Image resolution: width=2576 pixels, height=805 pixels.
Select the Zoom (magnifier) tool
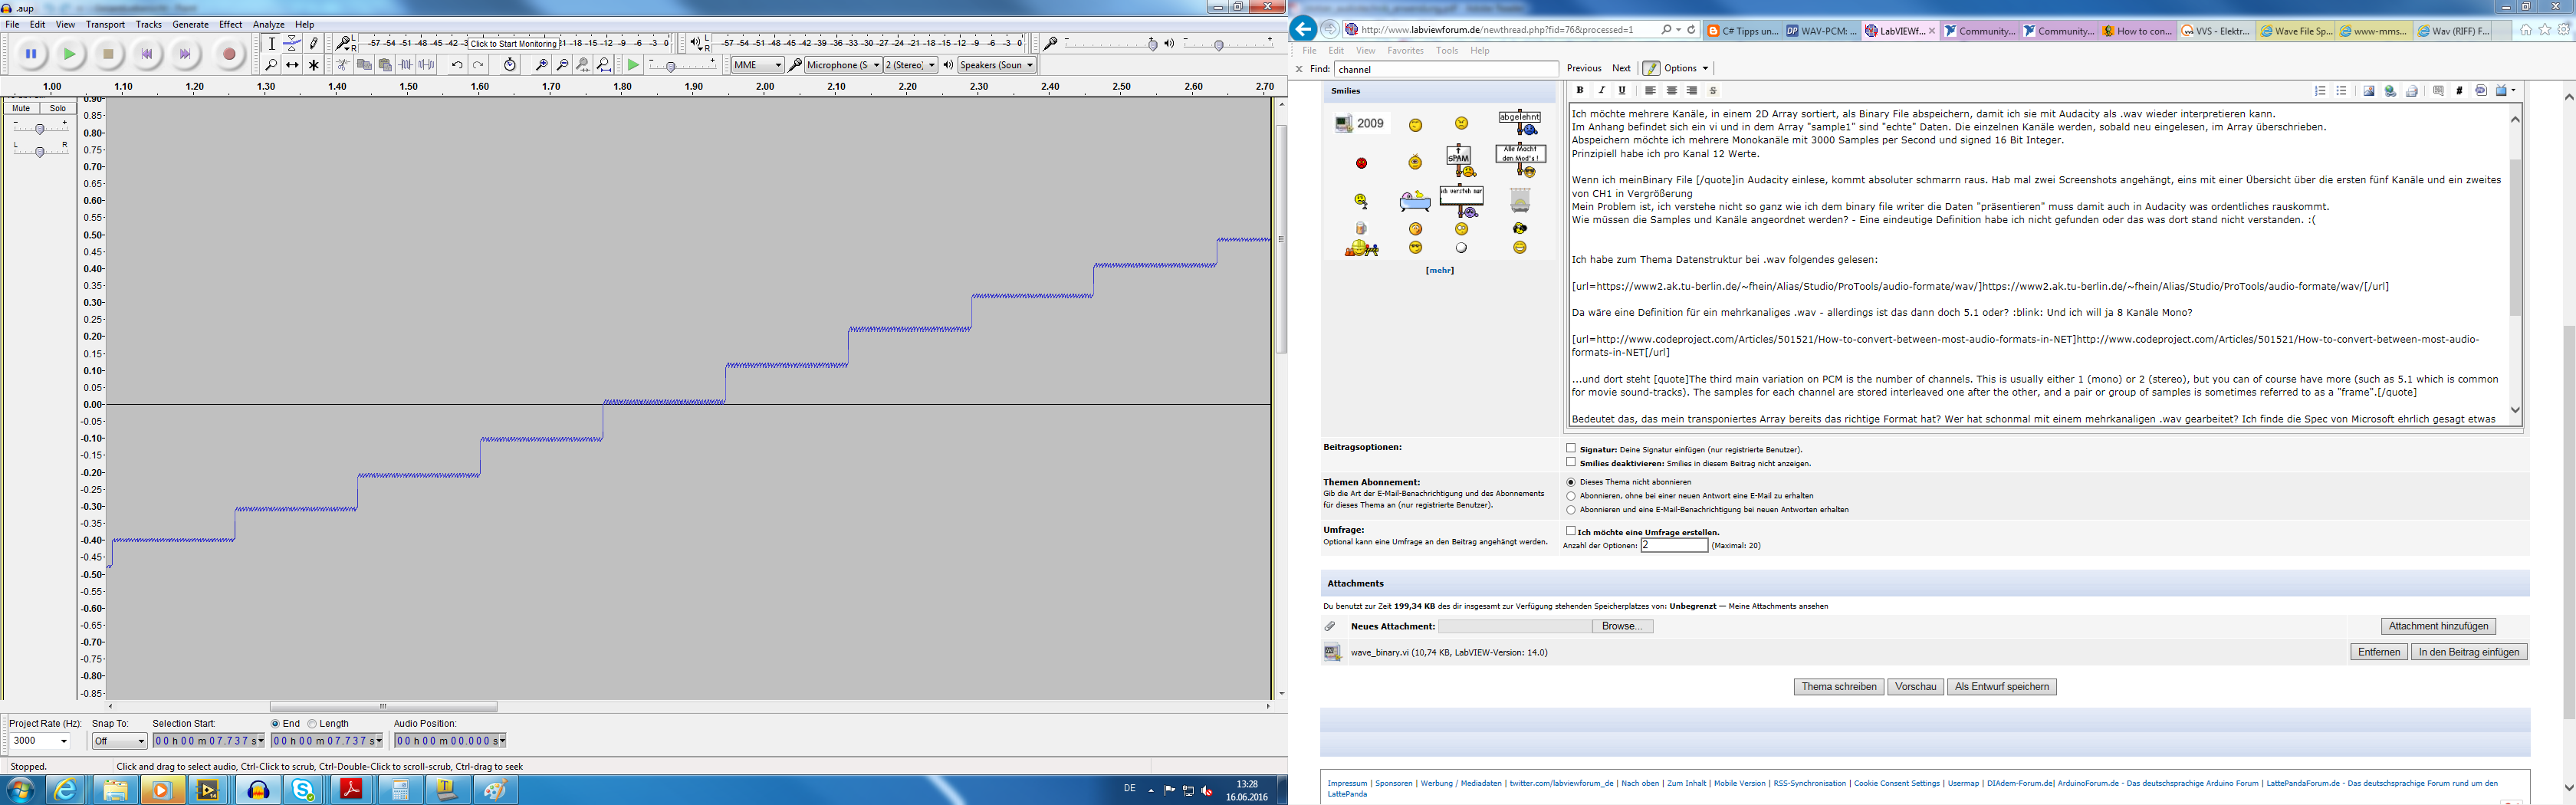point(271,65)
